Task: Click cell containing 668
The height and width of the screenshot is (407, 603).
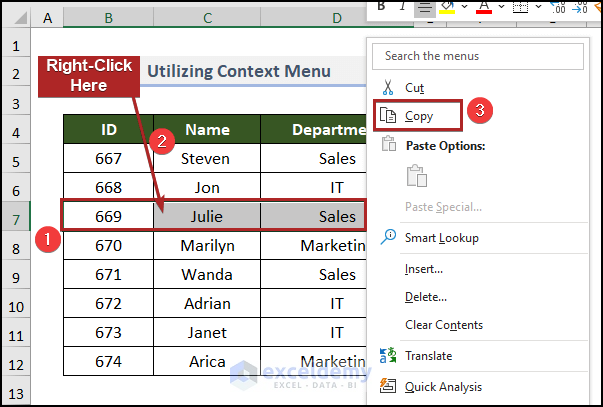Action: point(108,187)
